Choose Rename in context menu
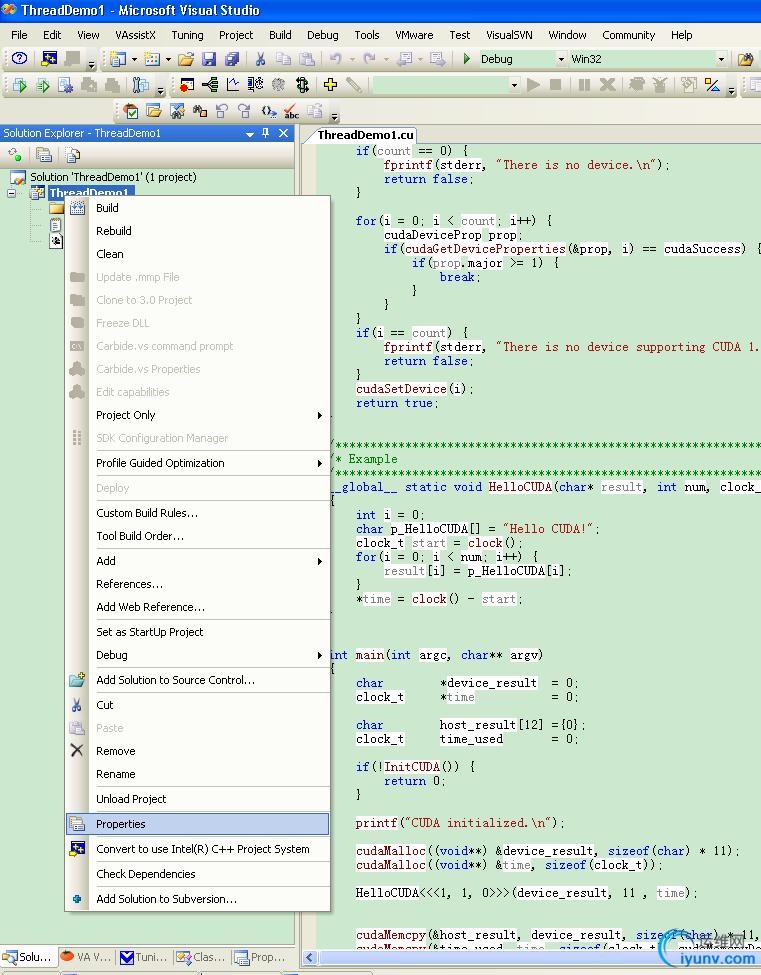The width and height of the screenshot is (761, 975). [197, 774]
